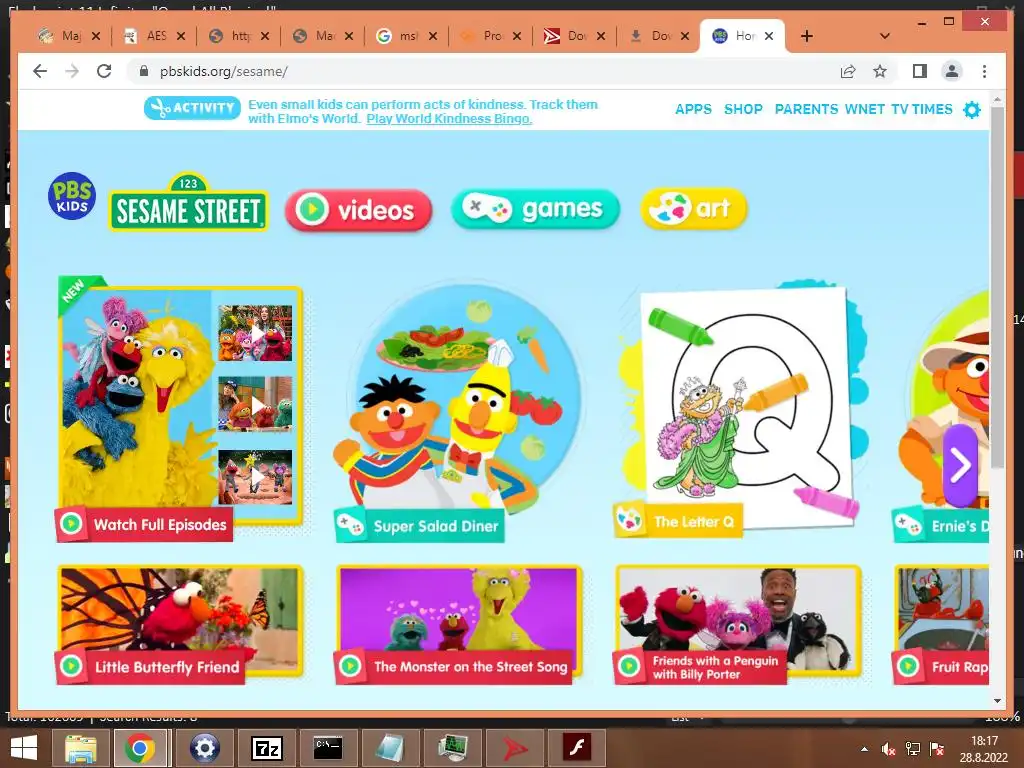Switch to the http tab

238,36
